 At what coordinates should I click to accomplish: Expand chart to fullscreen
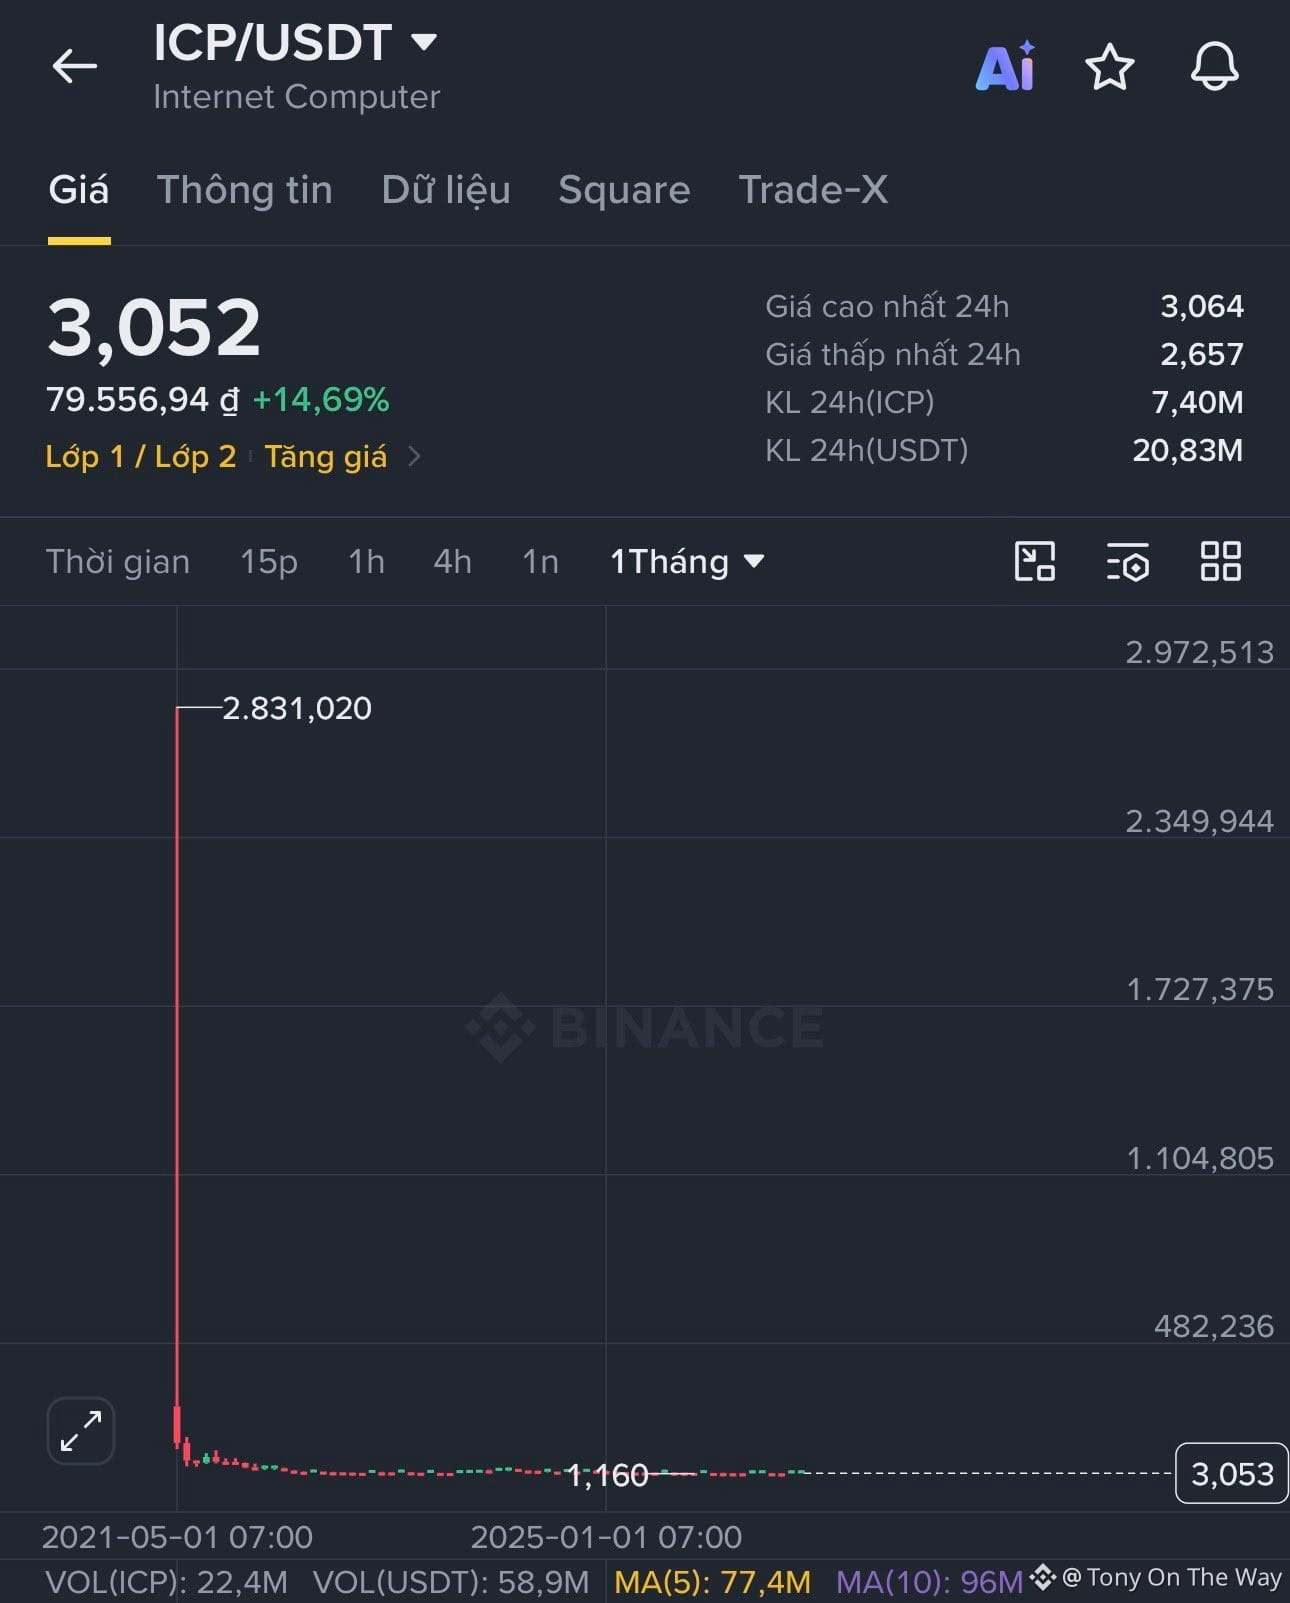click(x=81, y=1430)
